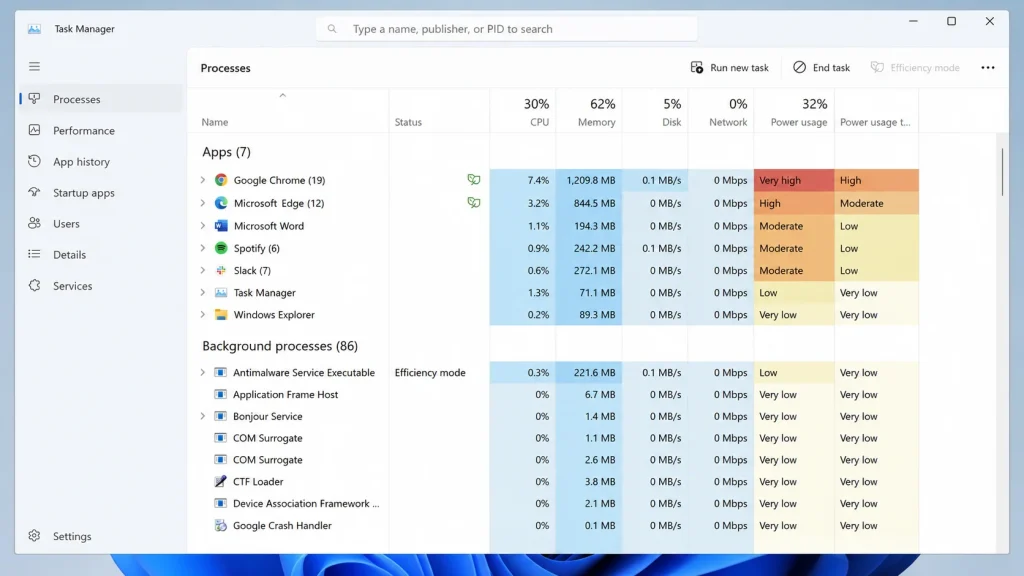Click the Antimalware Service Executable icon
Image resolution: width=1024 pixels, height=576 pixels.
(x=220, y=372)
